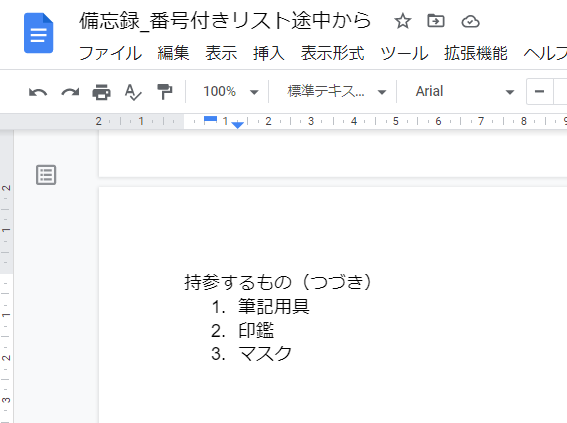
Task: Click the list number 2.
Action: click(218, 331)
